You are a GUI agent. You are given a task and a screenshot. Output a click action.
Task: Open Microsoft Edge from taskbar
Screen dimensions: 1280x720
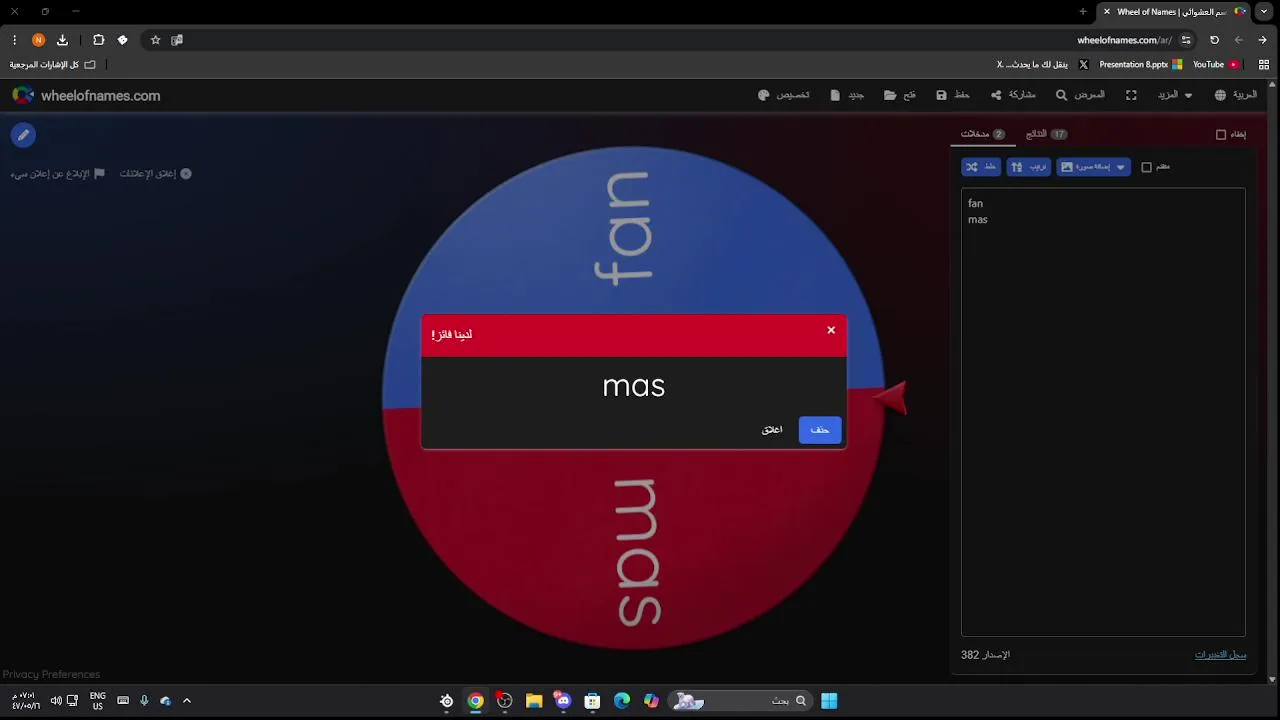point(622,701)
